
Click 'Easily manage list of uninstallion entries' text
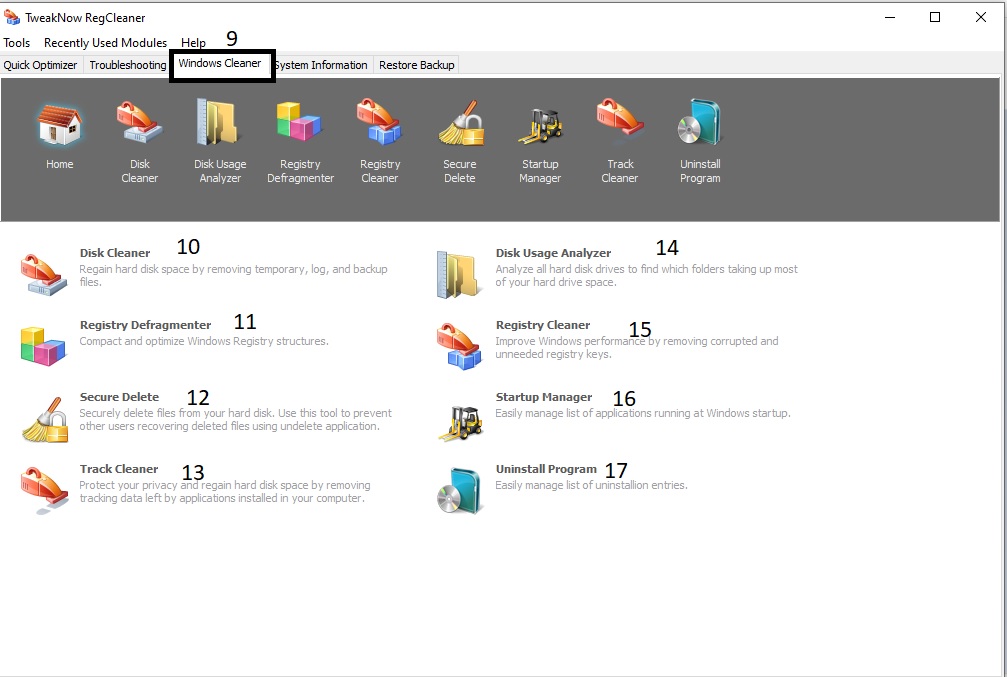[591, 485]
